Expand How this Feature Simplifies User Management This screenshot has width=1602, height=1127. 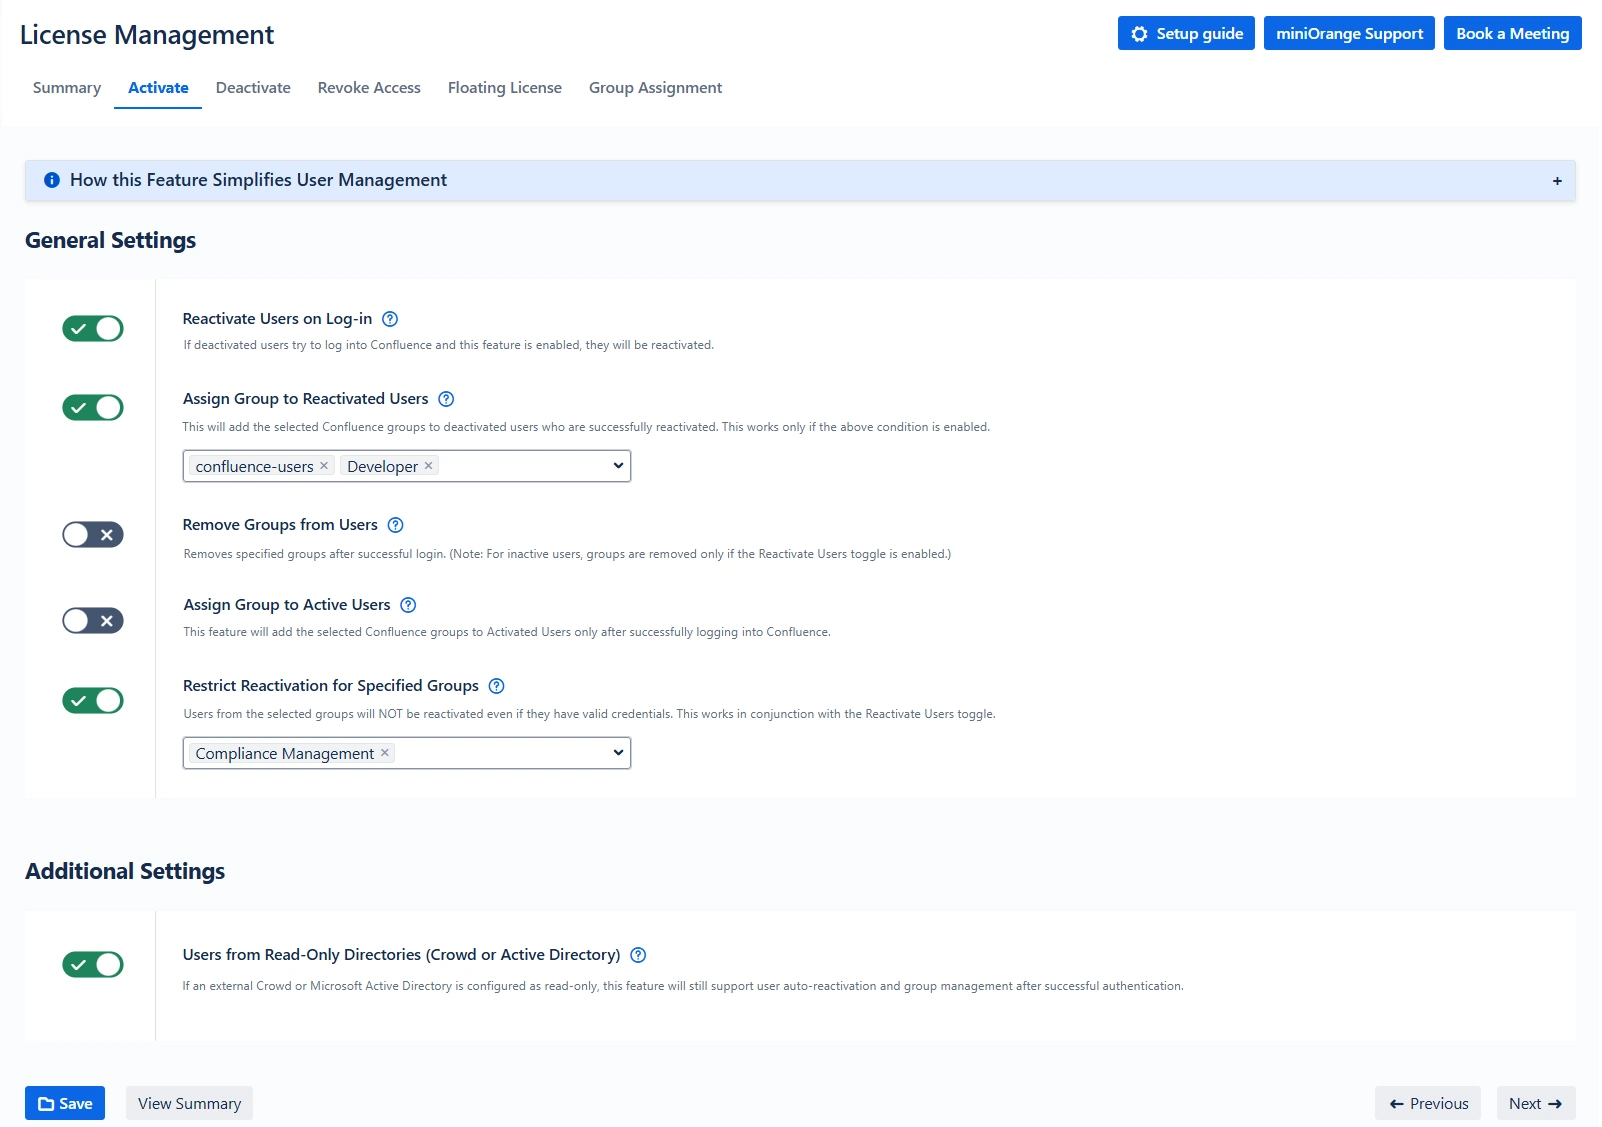pos(1556,181)
